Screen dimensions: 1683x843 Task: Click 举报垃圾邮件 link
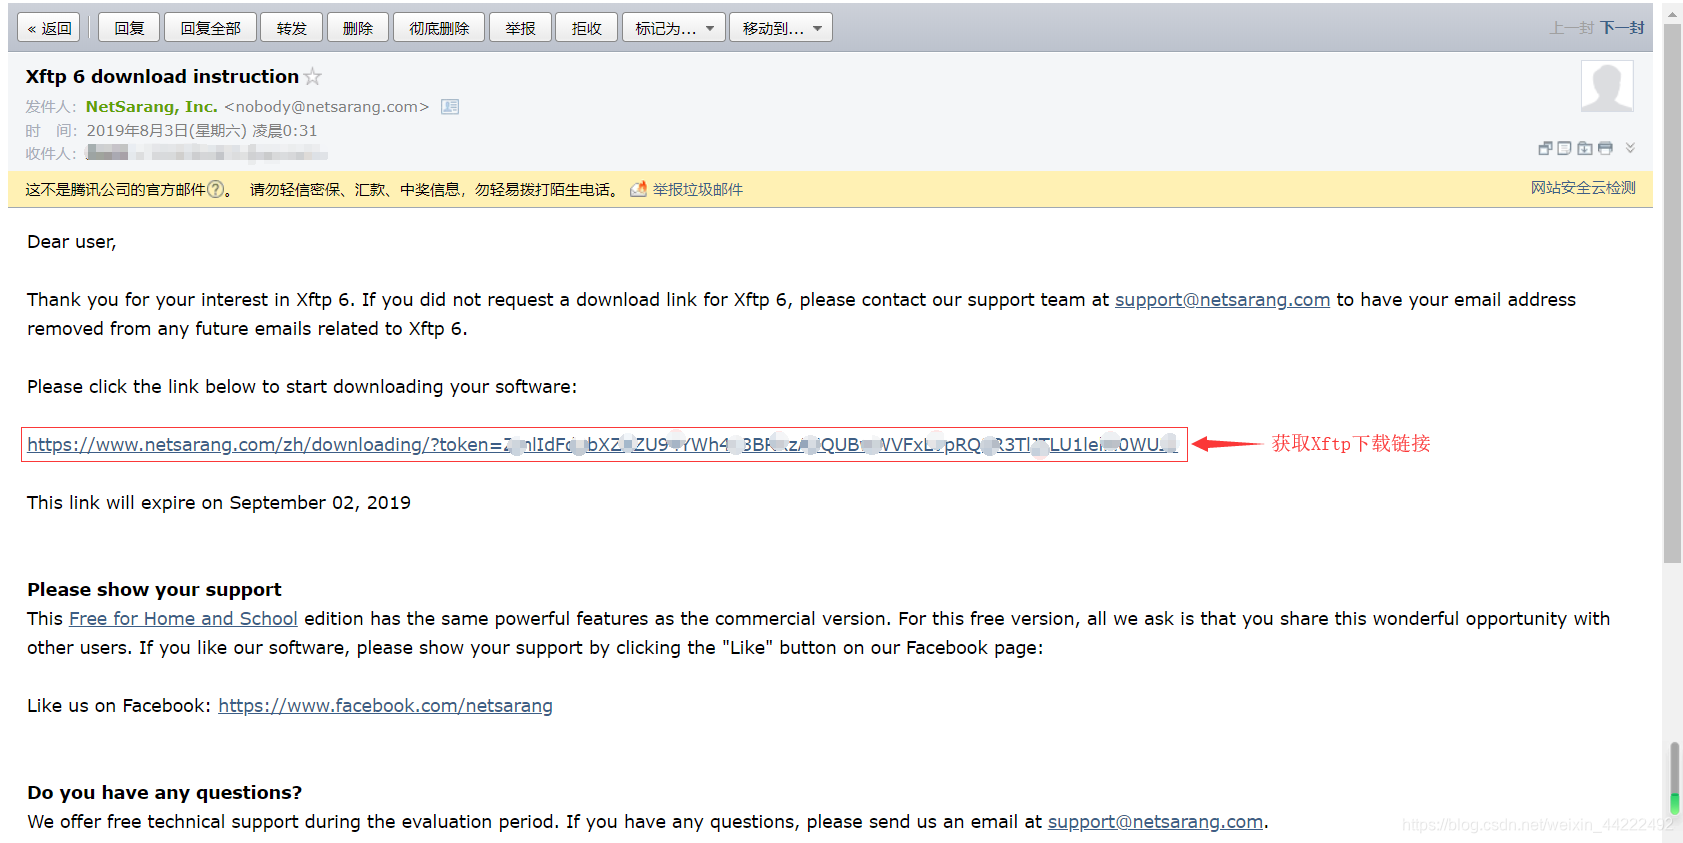point(697,189)
